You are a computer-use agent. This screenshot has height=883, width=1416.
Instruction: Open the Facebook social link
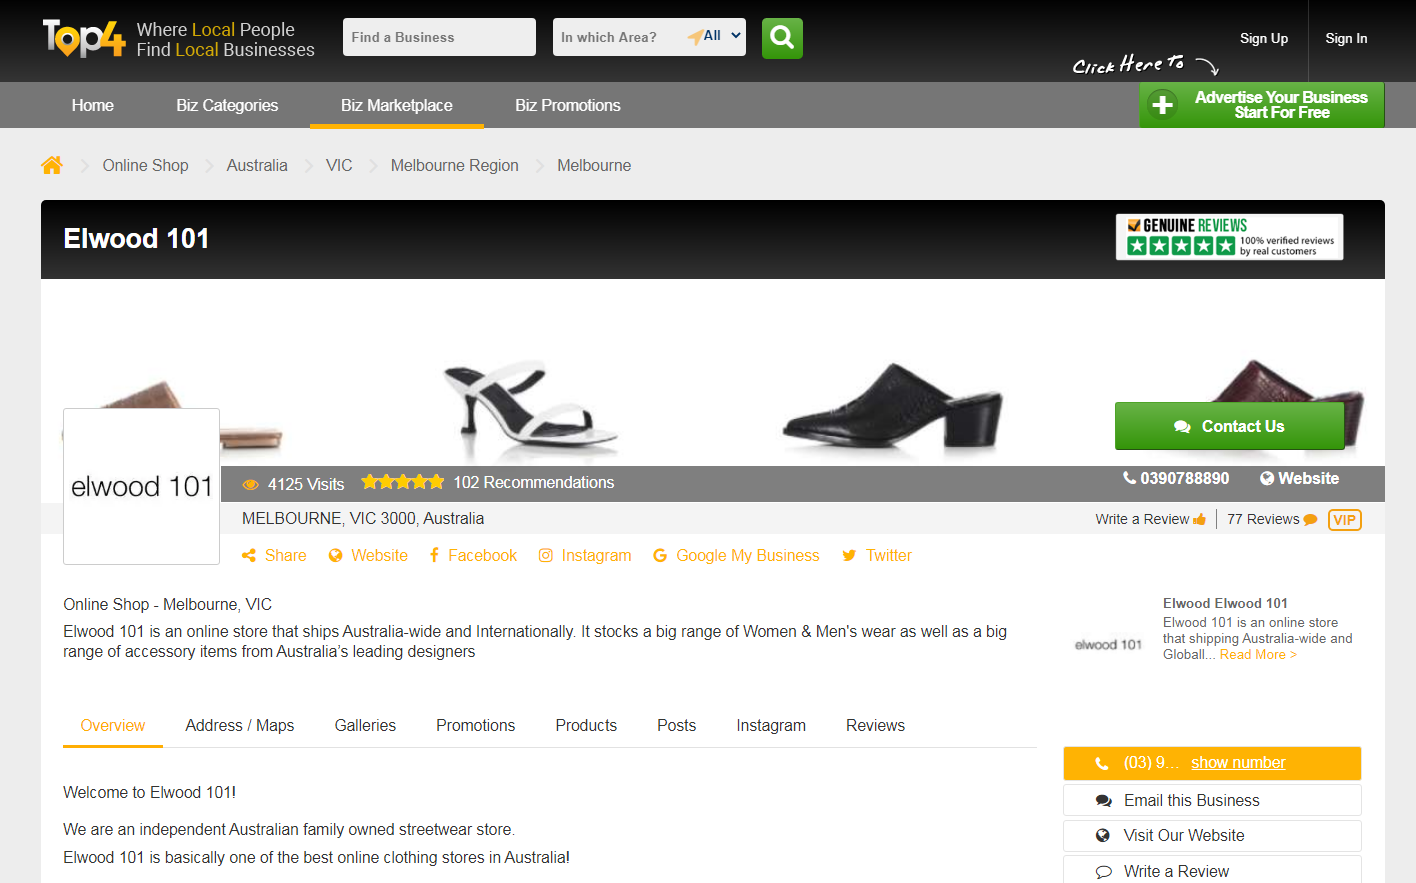pos(473,555)
